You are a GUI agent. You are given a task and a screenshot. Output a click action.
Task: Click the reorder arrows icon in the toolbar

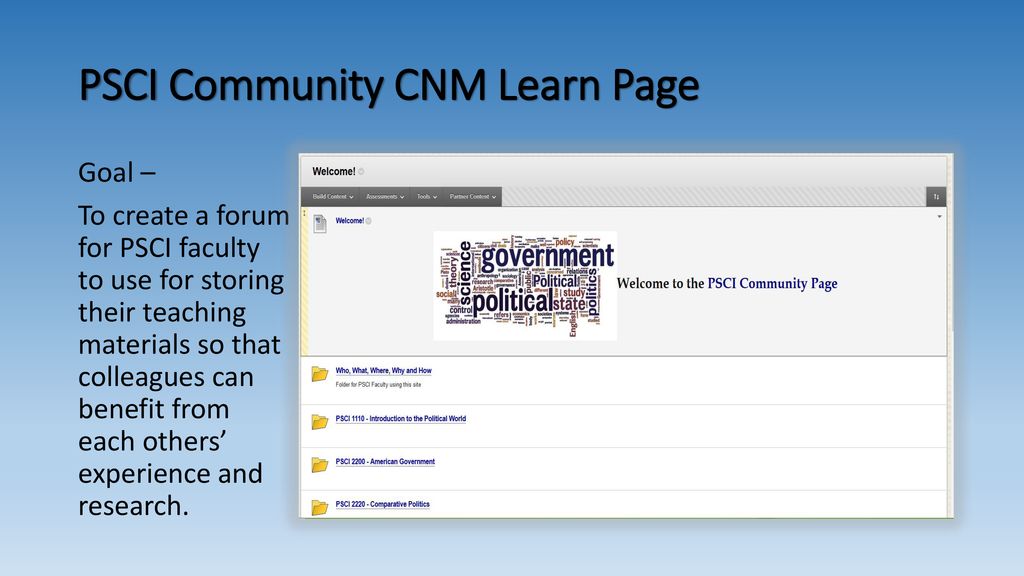(936, 197)
